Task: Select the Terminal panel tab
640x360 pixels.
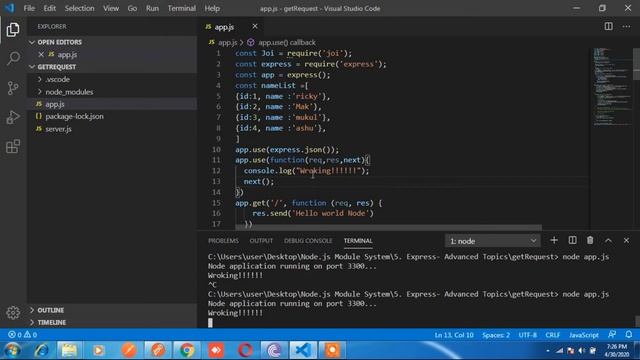Action: coord(358,241)
